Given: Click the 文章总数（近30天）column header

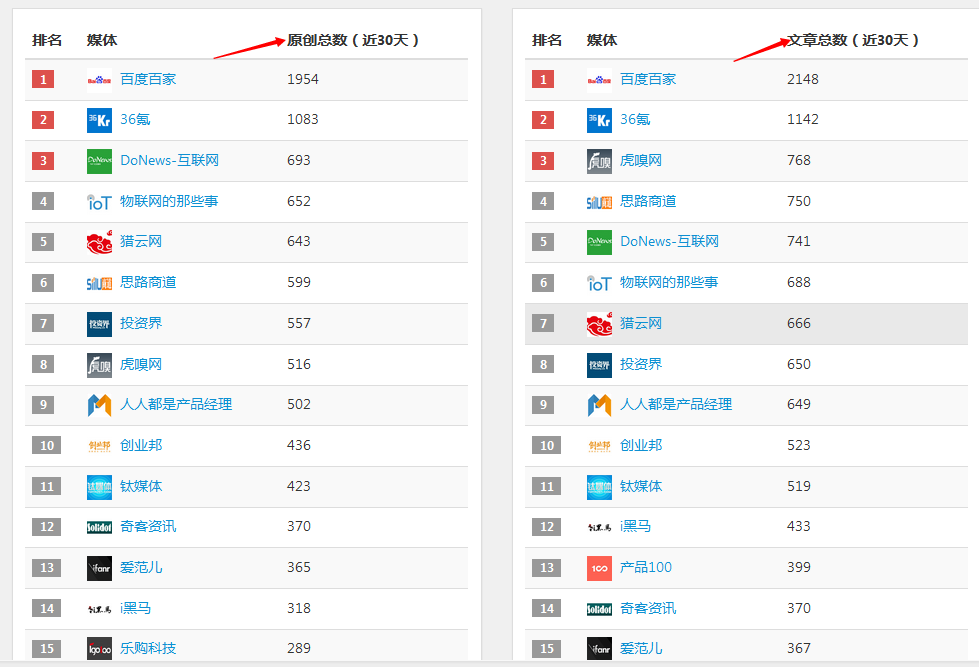Looking at the screenshot, I should tap(854, 40).
